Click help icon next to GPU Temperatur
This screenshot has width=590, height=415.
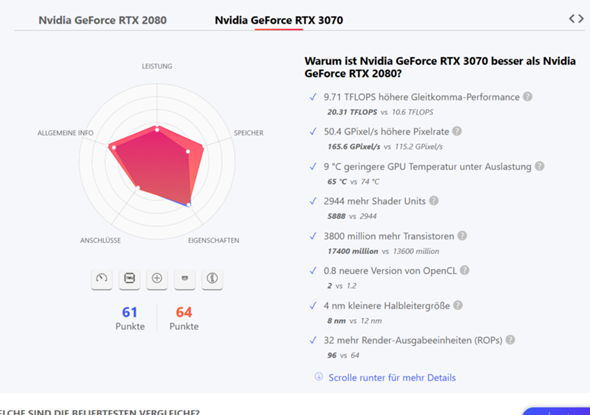click(x=540, y=166)
